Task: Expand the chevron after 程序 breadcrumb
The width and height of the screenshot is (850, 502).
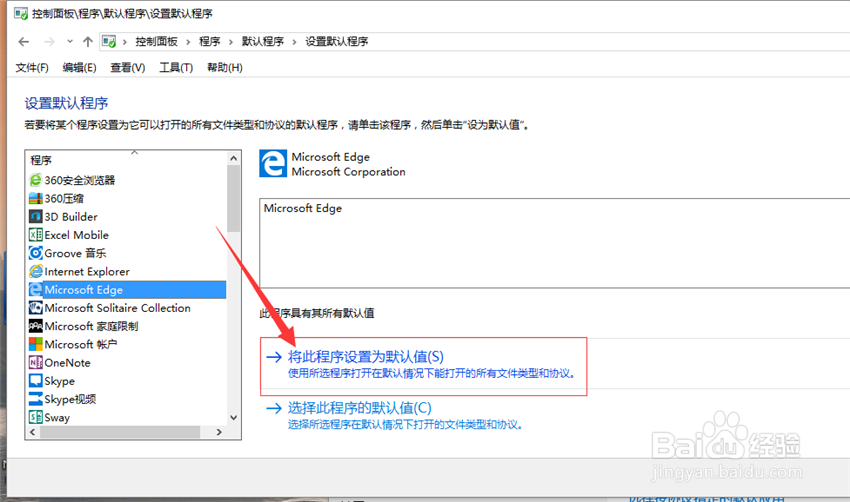Action: click(230, 42)
